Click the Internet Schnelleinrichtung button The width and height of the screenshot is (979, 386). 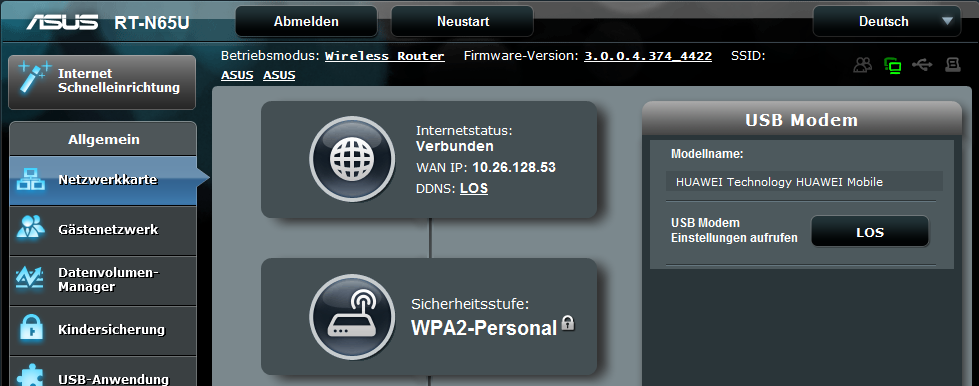(102, 82)
